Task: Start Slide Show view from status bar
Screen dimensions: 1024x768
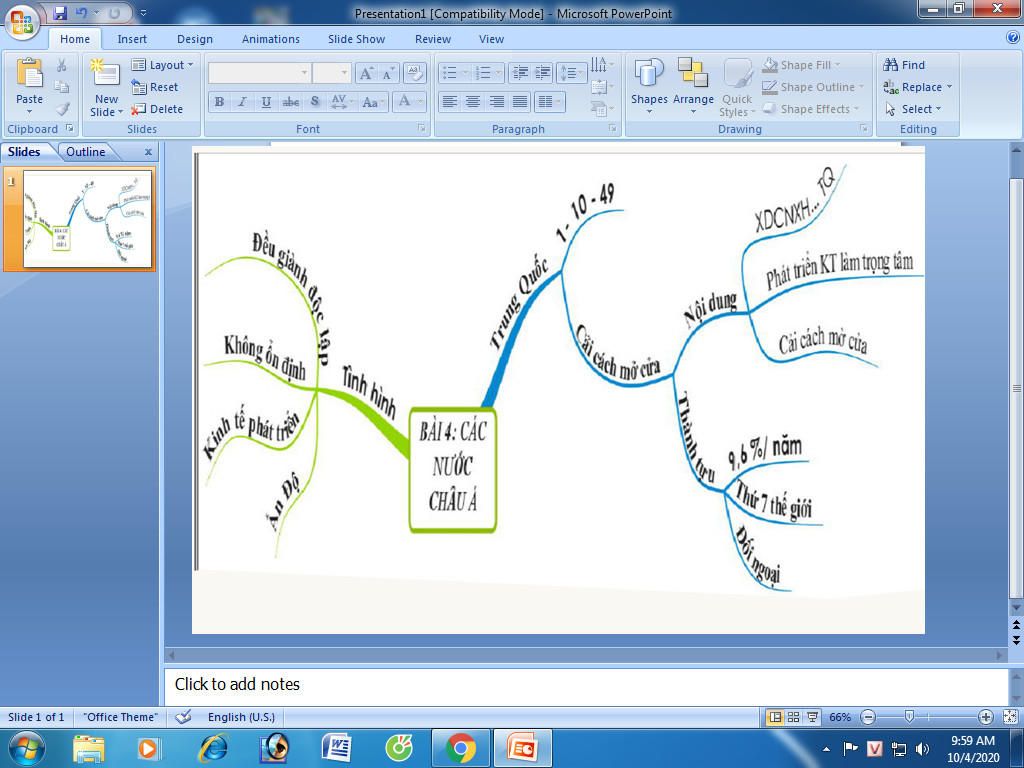Action: click(x=812, y=717)
